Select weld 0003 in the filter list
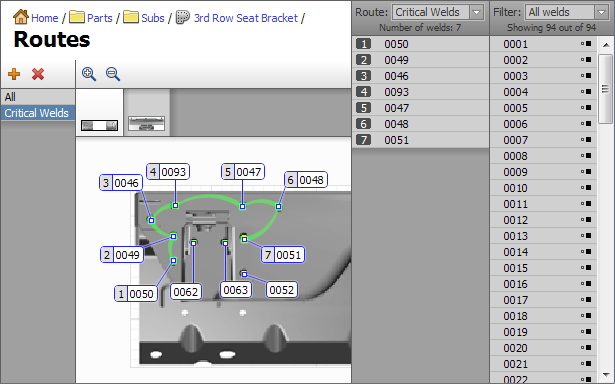The height and width of the screenshot is (384, 615). [544, 76]
